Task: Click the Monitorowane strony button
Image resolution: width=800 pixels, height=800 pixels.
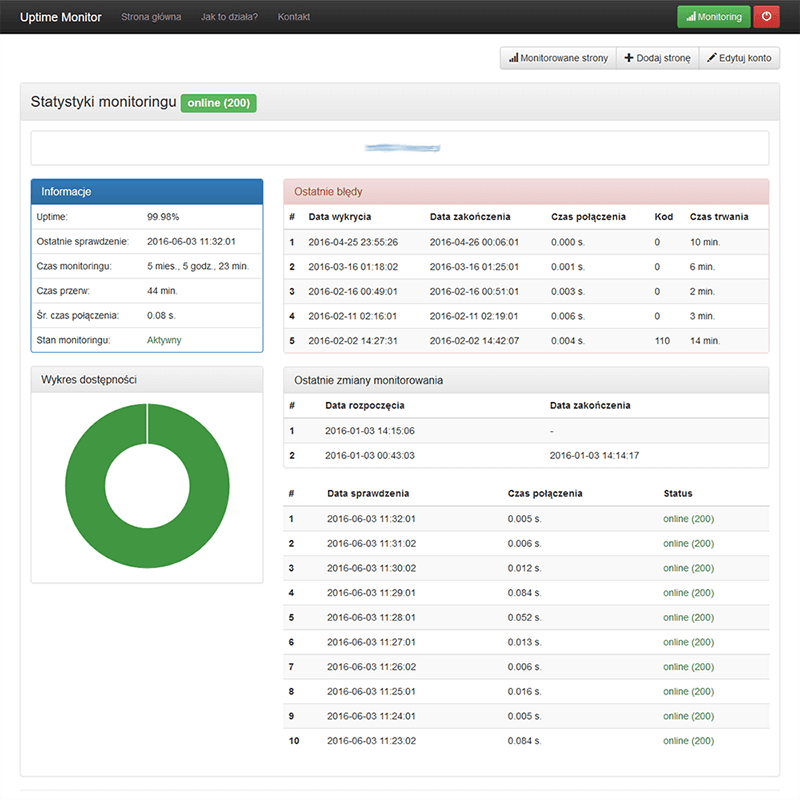Action: 557,58
